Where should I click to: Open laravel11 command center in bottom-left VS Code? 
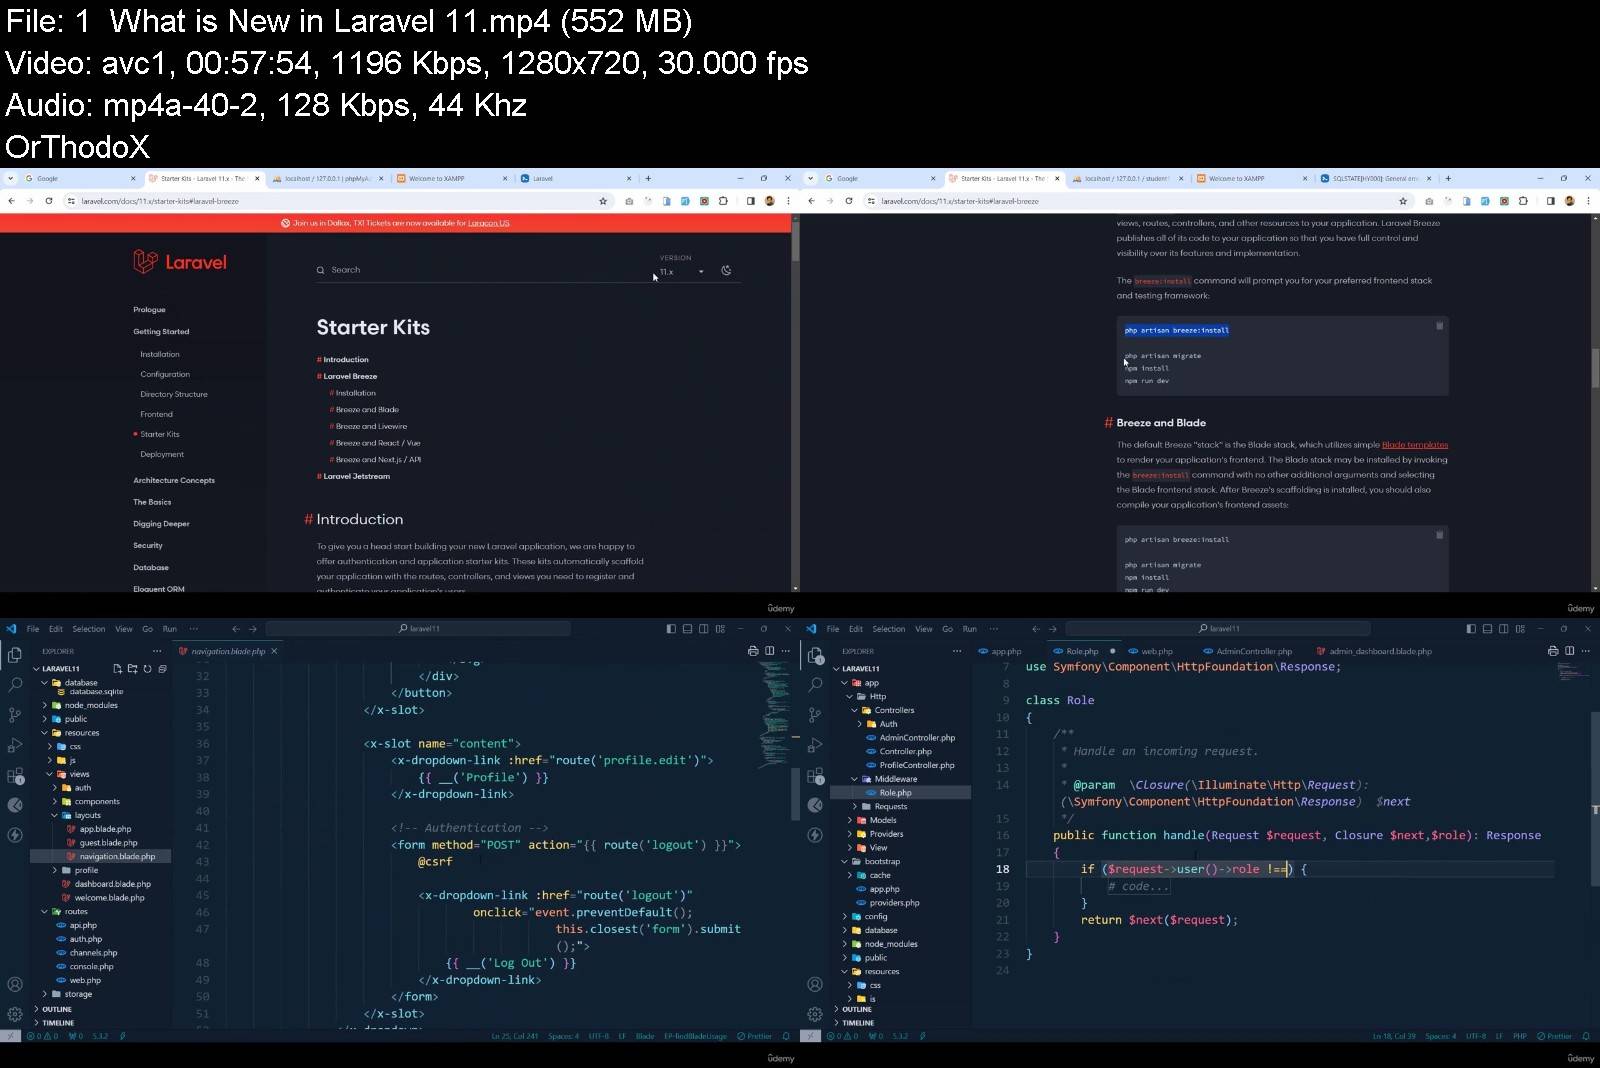[418, 629]
